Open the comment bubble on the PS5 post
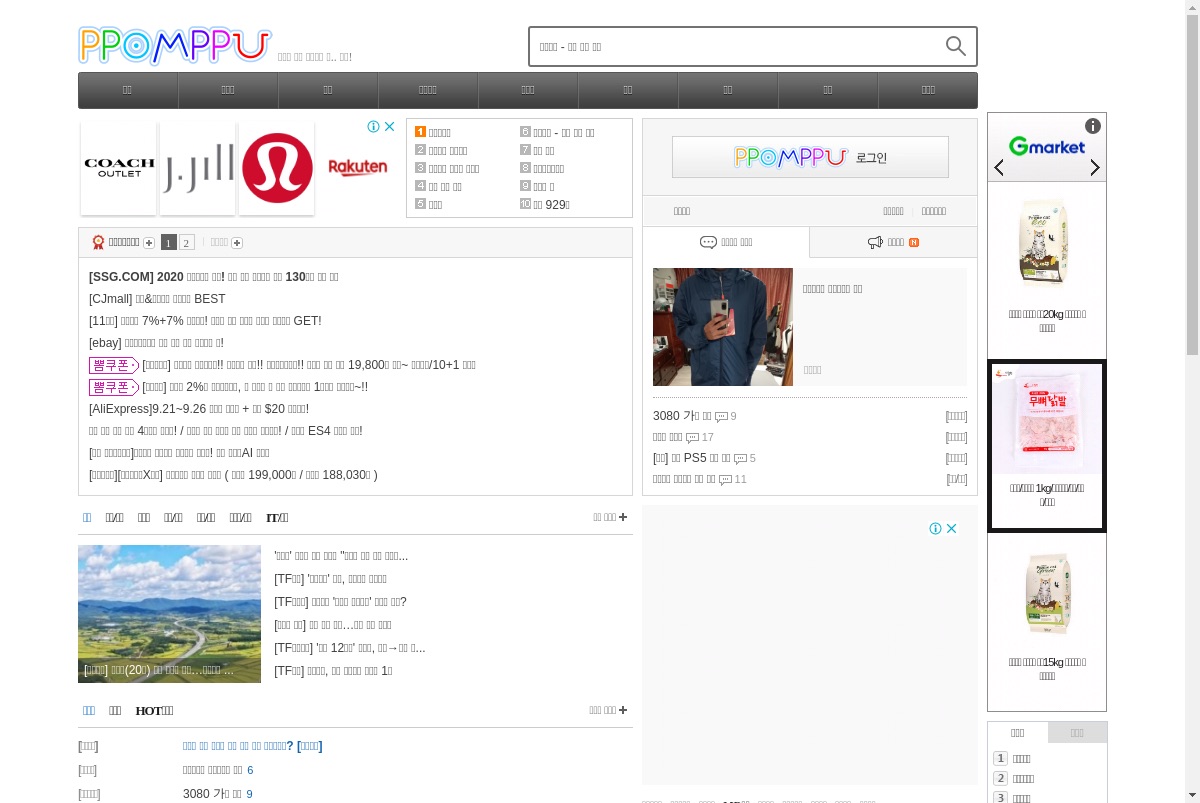The height and width of the screenshot is (803, 1200). click(740, 459)
